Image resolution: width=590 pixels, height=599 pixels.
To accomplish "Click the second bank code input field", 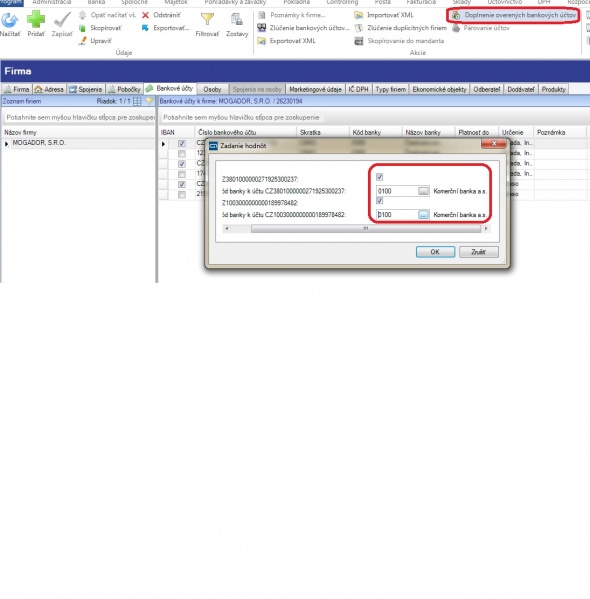I will pos(397,215).
